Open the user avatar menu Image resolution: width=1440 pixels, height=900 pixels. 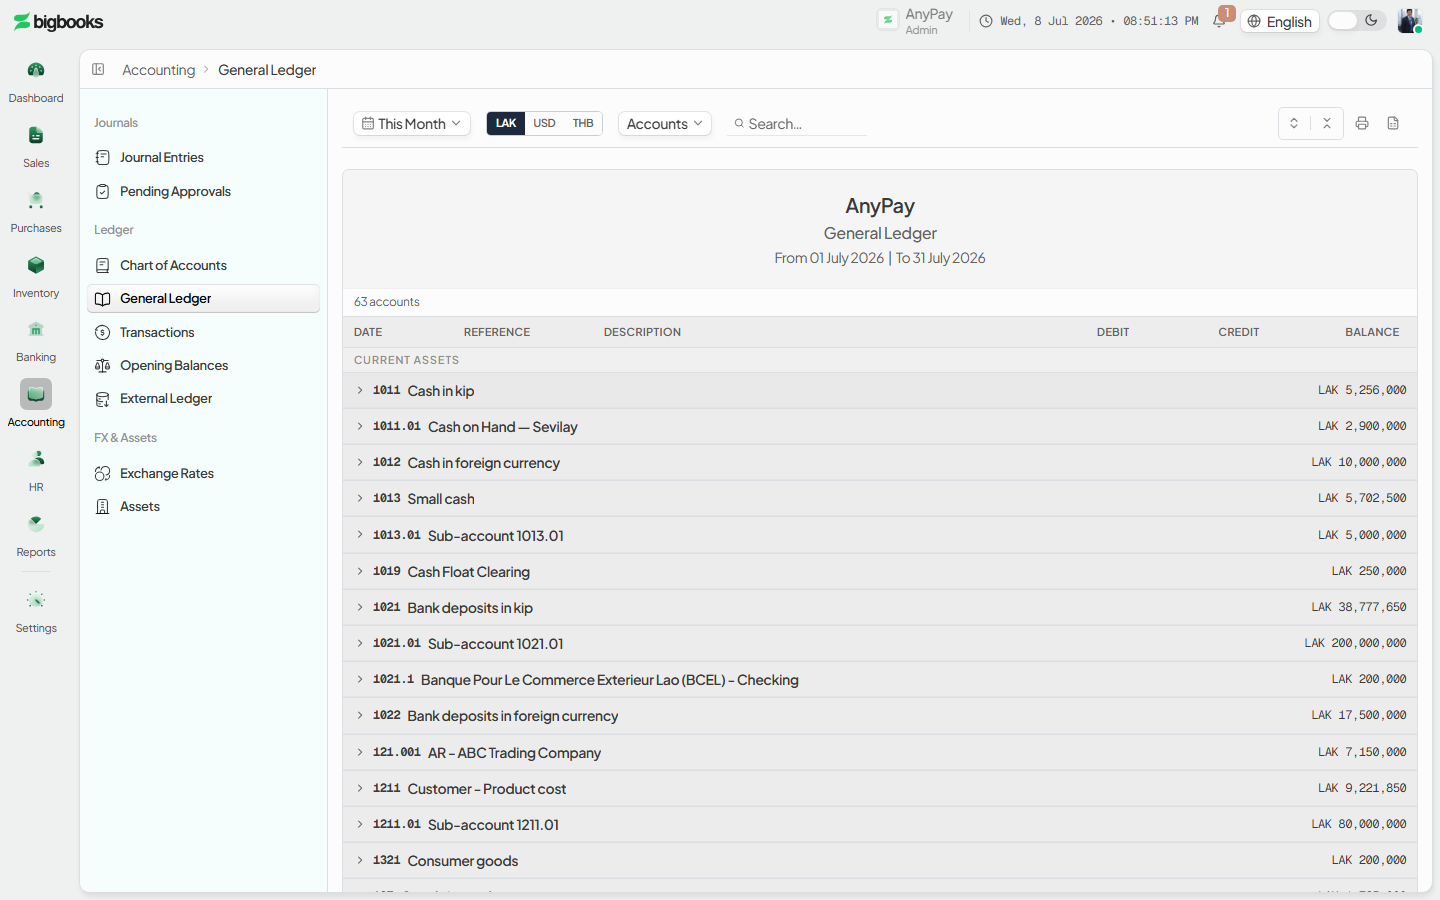point(1409,21)
